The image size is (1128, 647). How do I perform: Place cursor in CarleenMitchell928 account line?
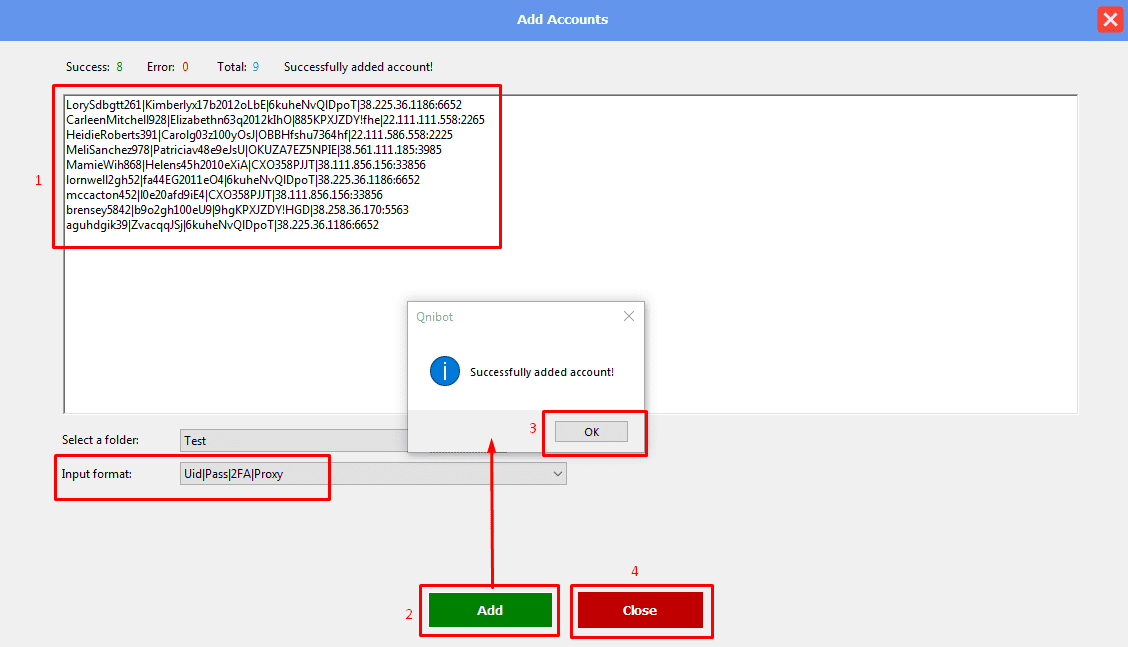click(x=274, y=119)
